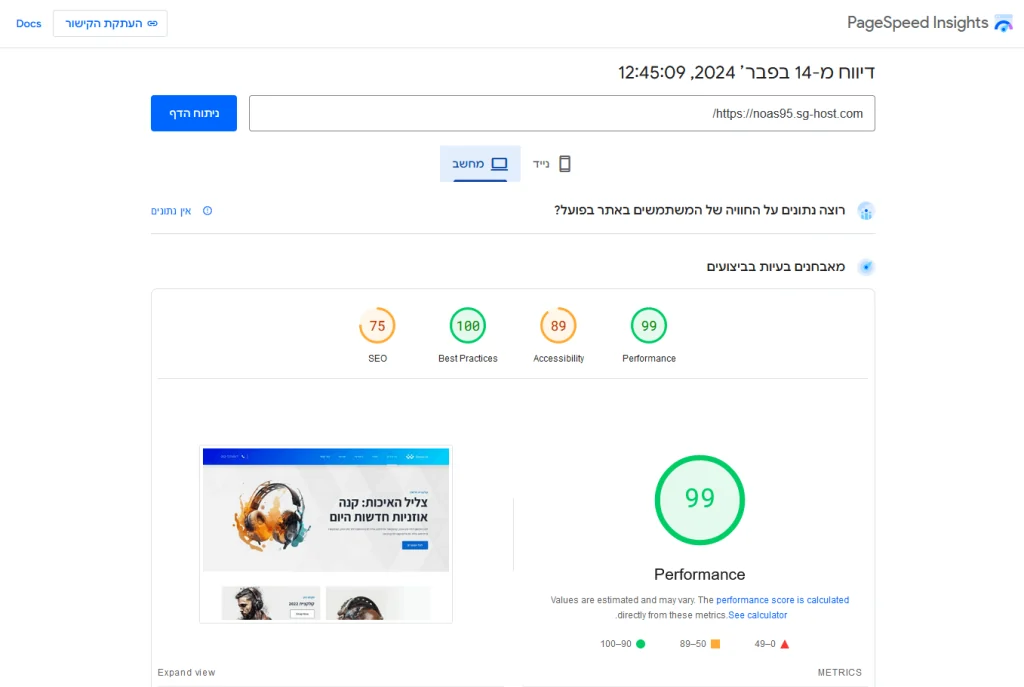Switch to the נייד mobile tab
1024x687 pixels.
pos(552,164)
